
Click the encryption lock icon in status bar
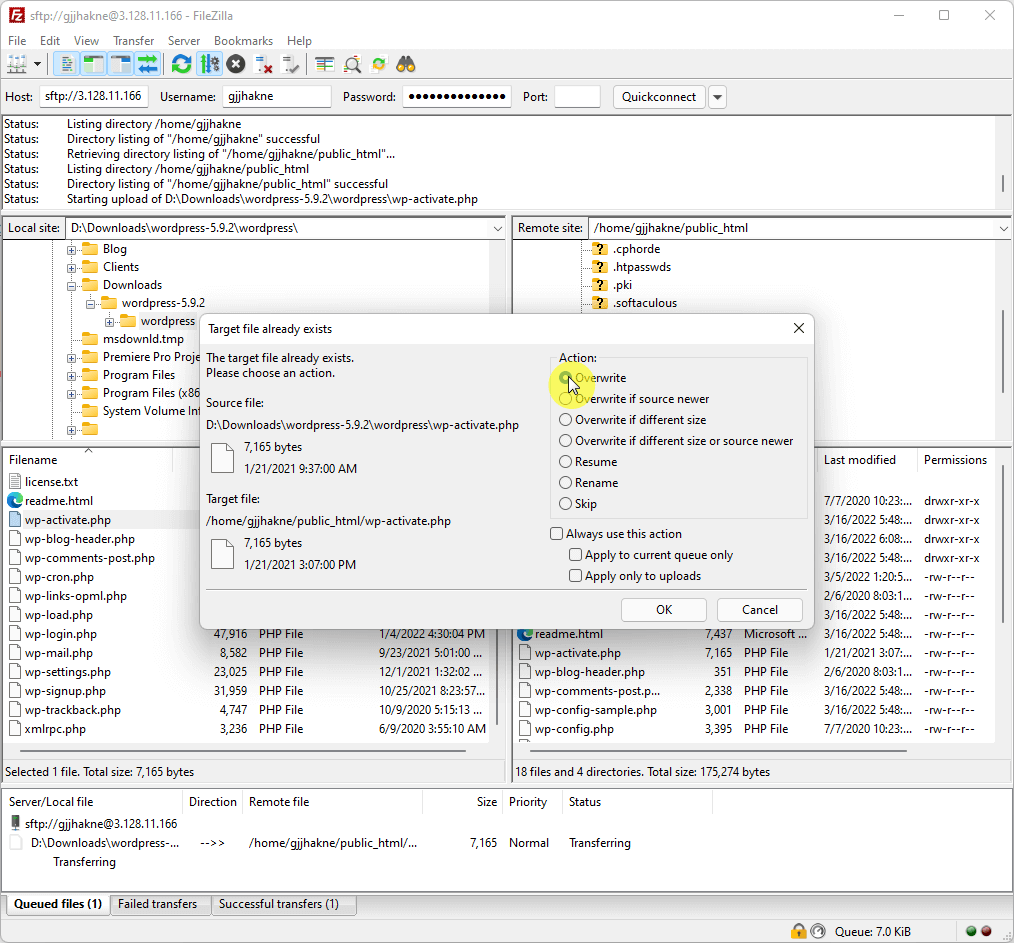[799, 931]
